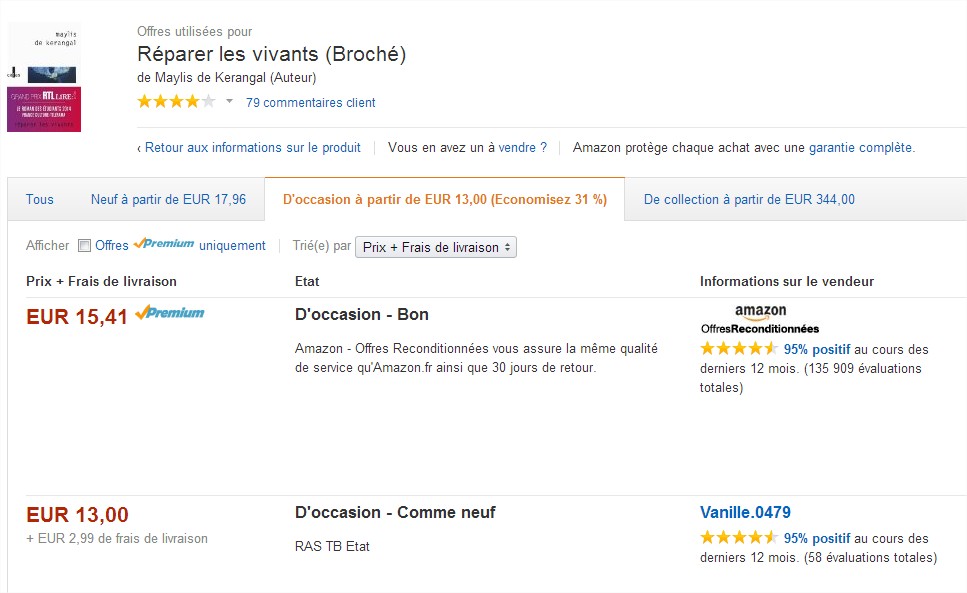Open the rating breakdown dropdown arrow
The height and width of the screenshot is (593, 967).
(x=229, y=101)
